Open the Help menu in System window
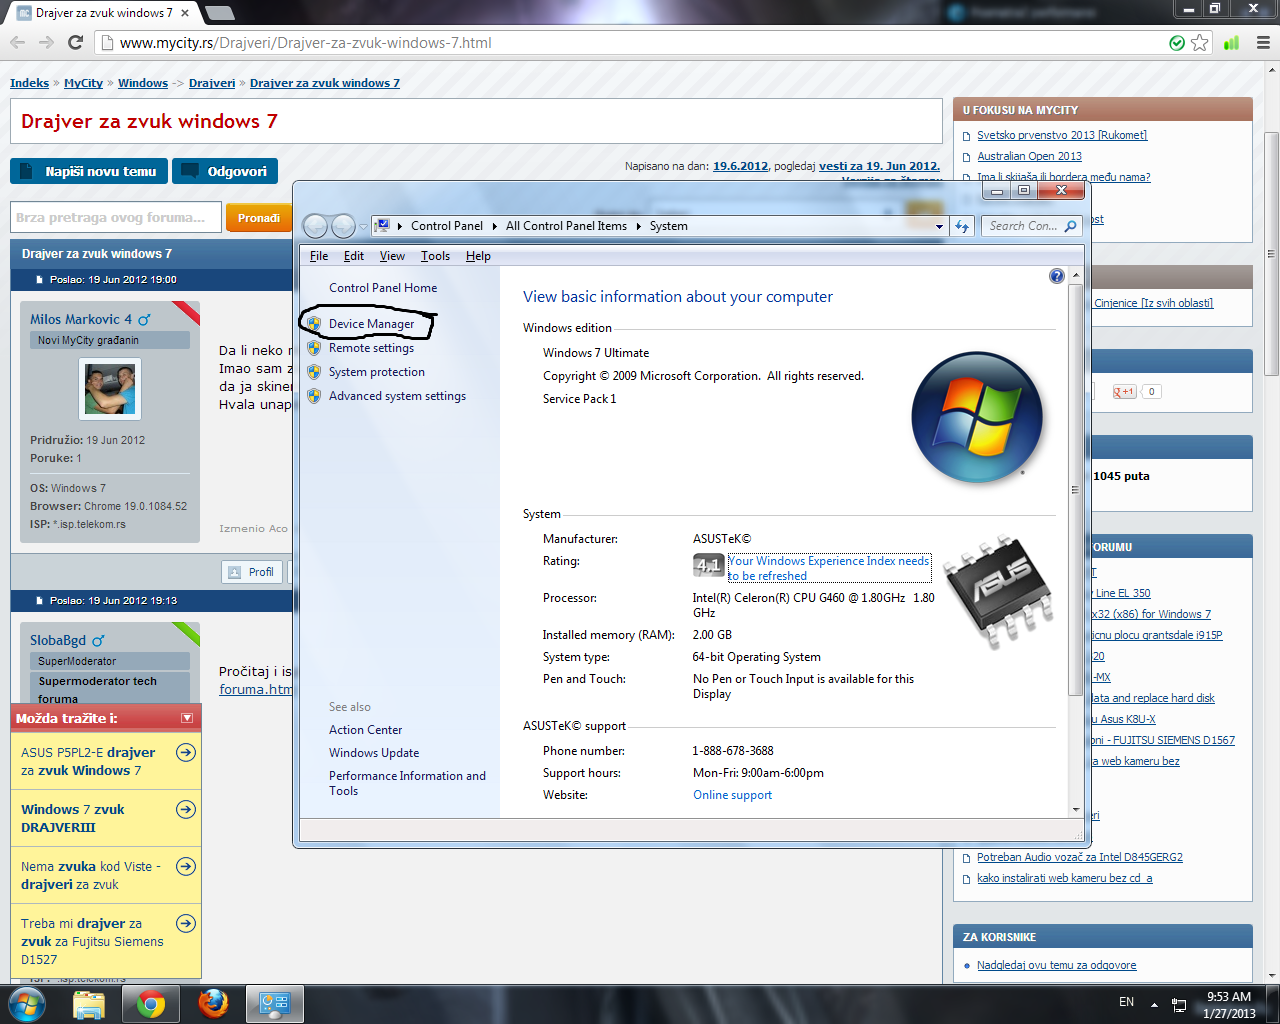 pos(478,256)
